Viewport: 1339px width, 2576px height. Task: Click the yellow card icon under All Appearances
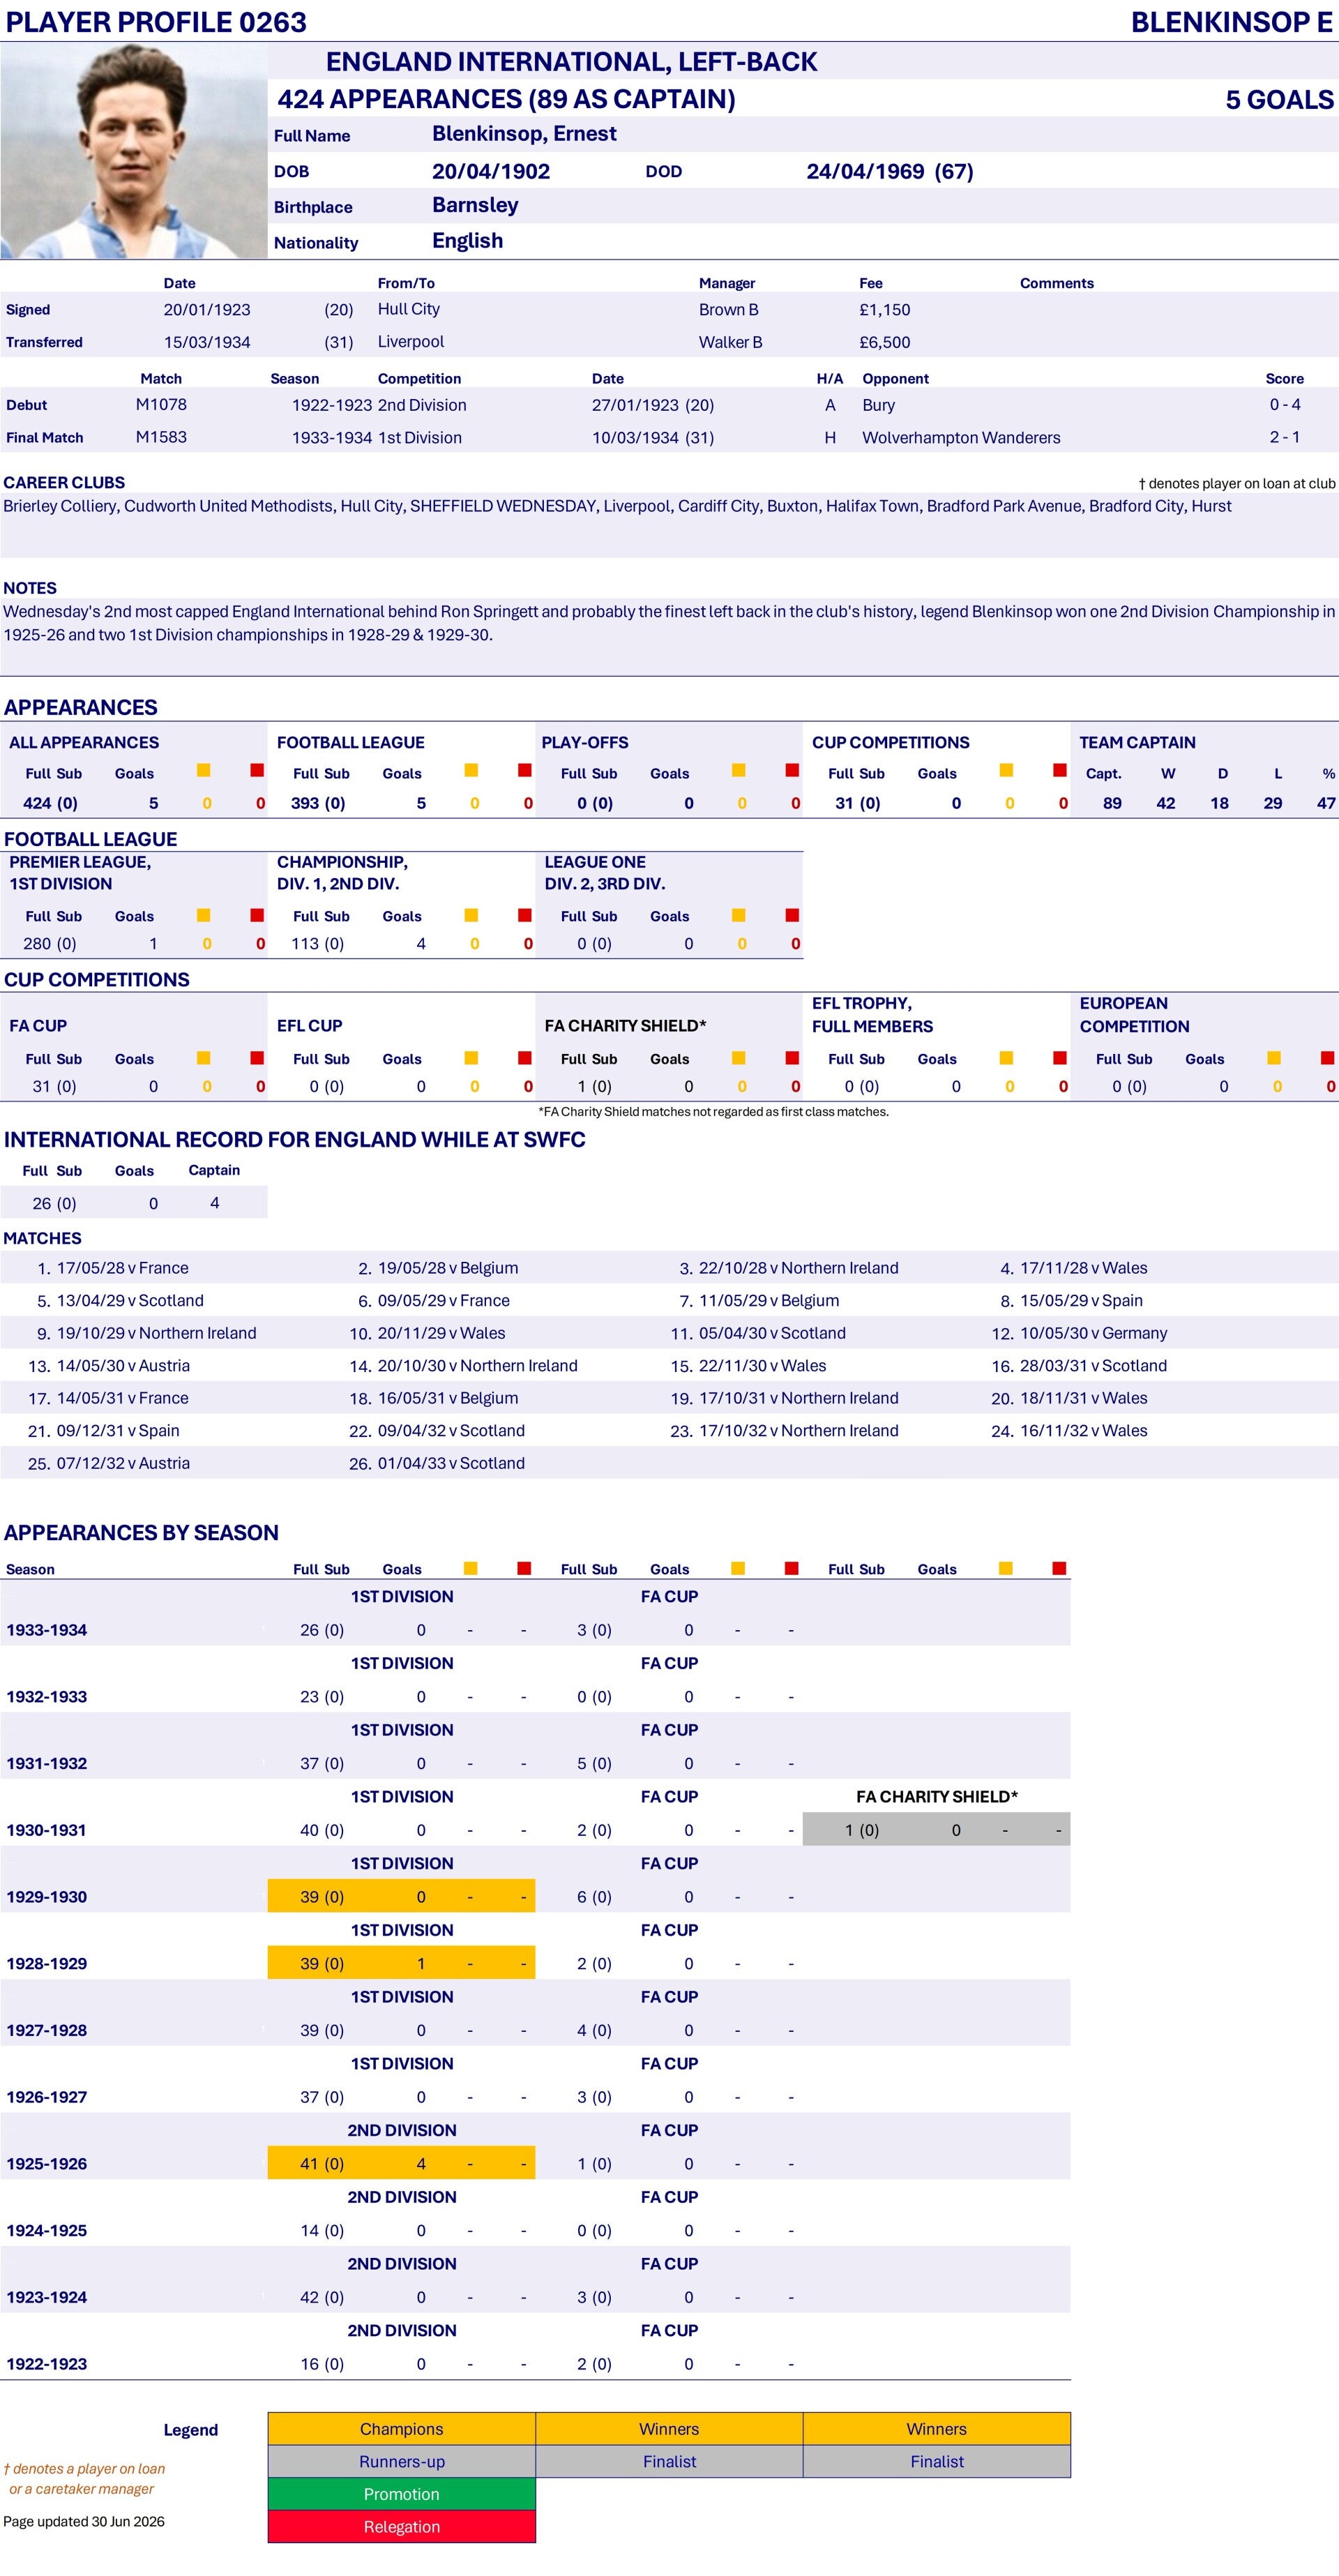[x=204, y=770]
